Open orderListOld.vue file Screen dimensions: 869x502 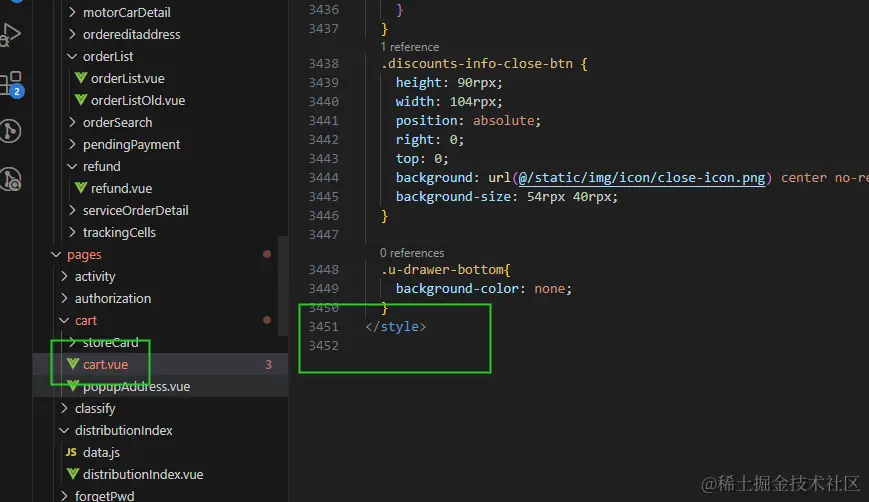click(138, 100)
